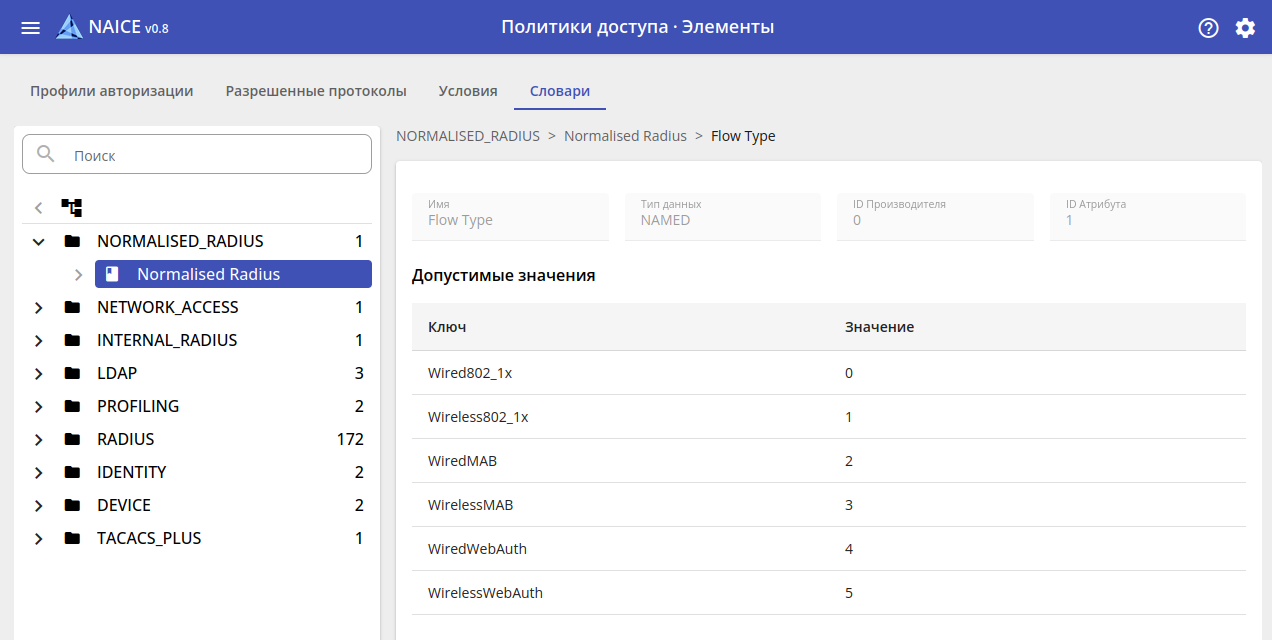Open the hamburger navigation menu
1272x640 pixels.
[x=31, y=28]
